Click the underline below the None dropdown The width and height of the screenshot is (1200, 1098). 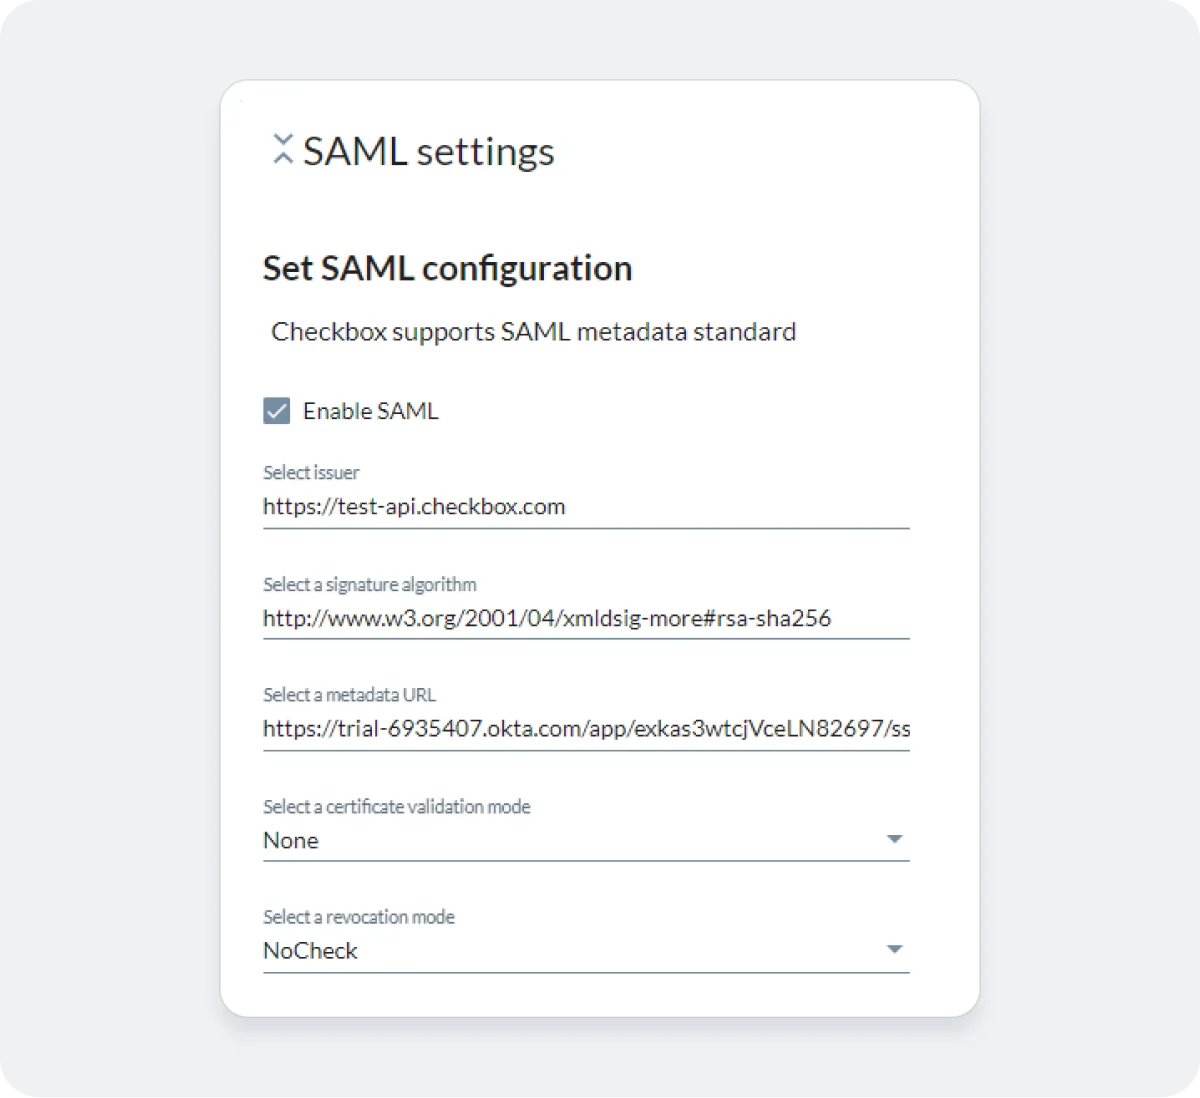coord(585,860)
